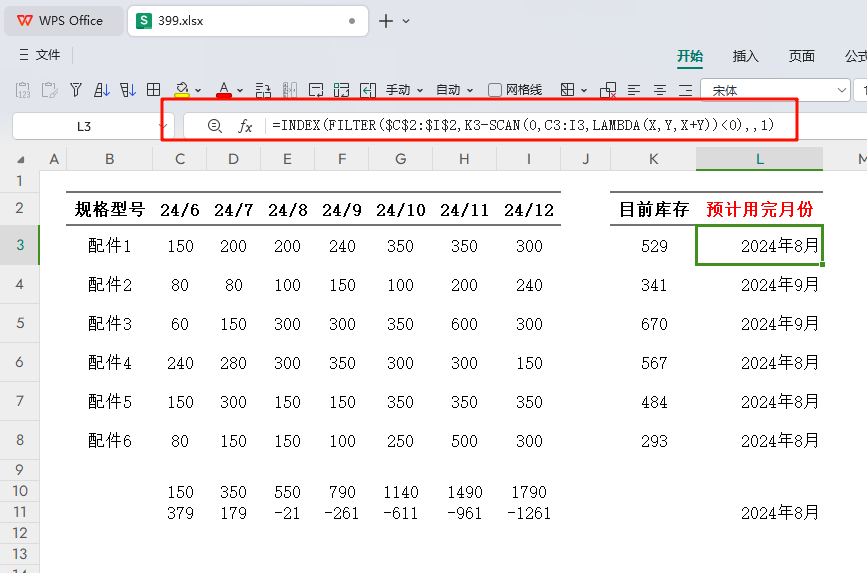Select row 3 header
This screenshot has width=867, height=573.
20,244
